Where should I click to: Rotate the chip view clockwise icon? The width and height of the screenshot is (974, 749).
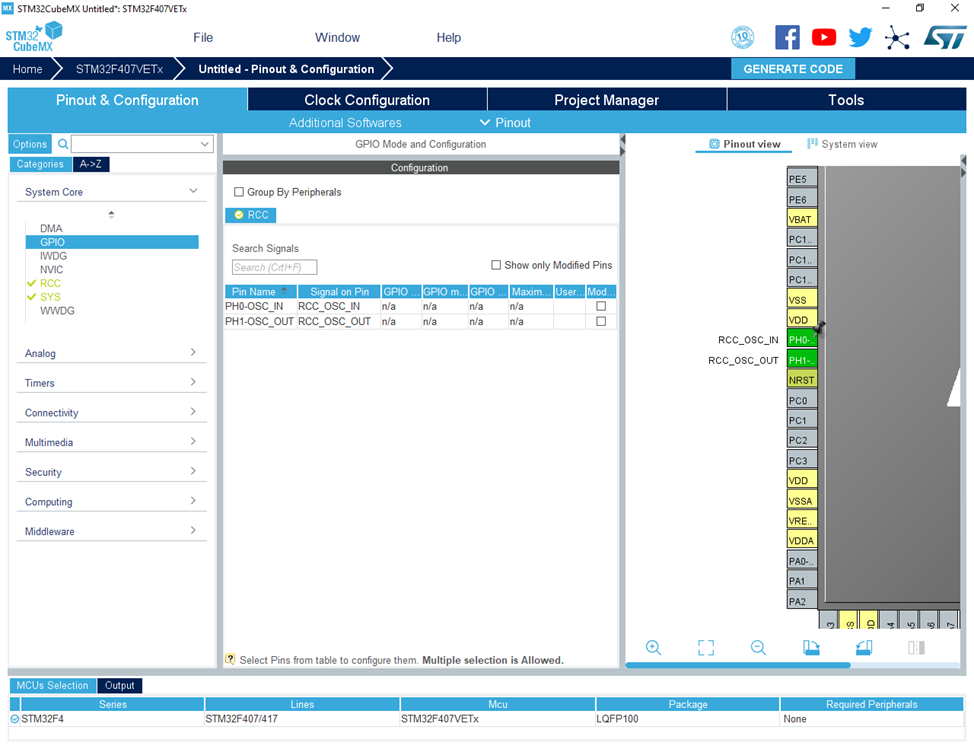click(811, 648)
